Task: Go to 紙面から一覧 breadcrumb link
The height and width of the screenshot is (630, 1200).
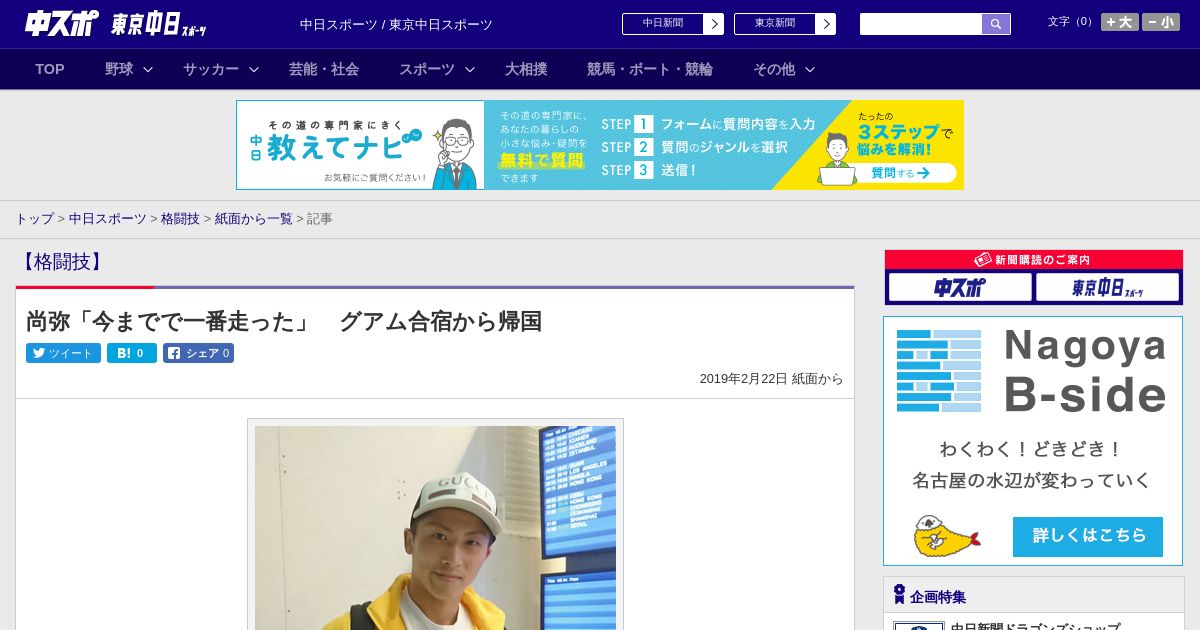Action: (254, 218)
